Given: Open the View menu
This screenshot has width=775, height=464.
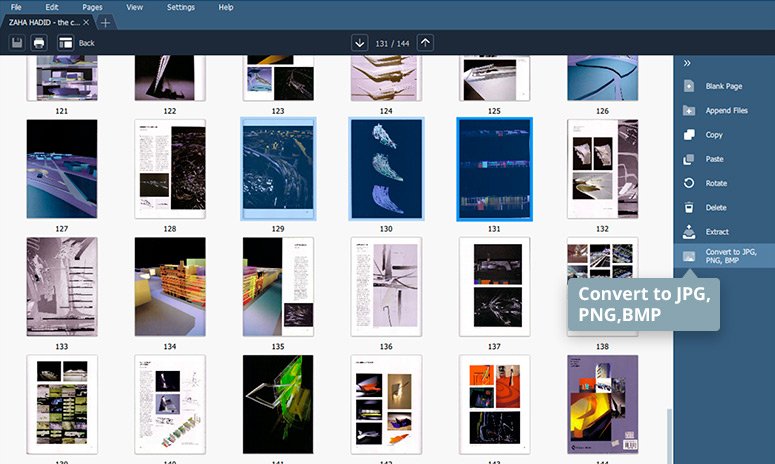Looking at the screenshot, I should pyautogui.click(x=134, y=7).
